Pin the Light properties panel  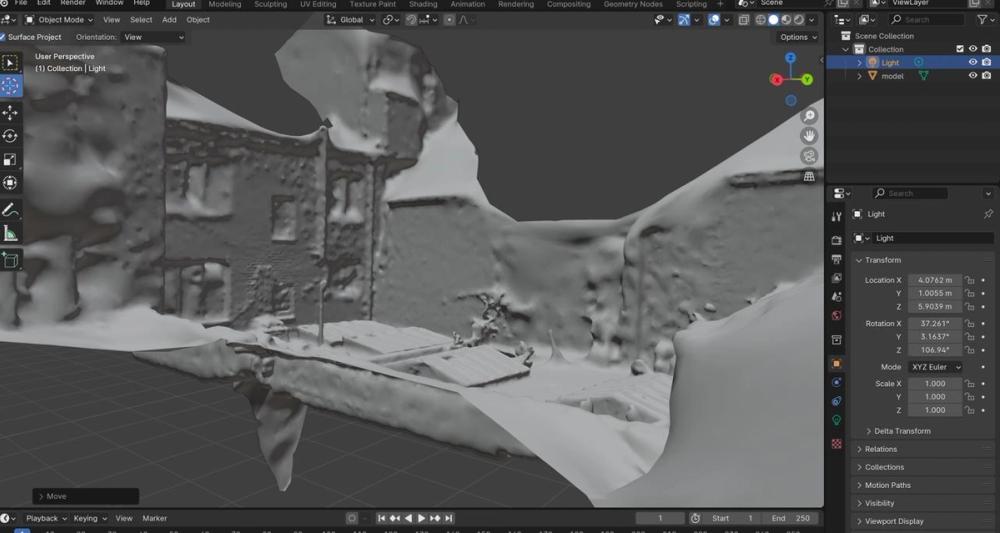click(x=988, y=214)
